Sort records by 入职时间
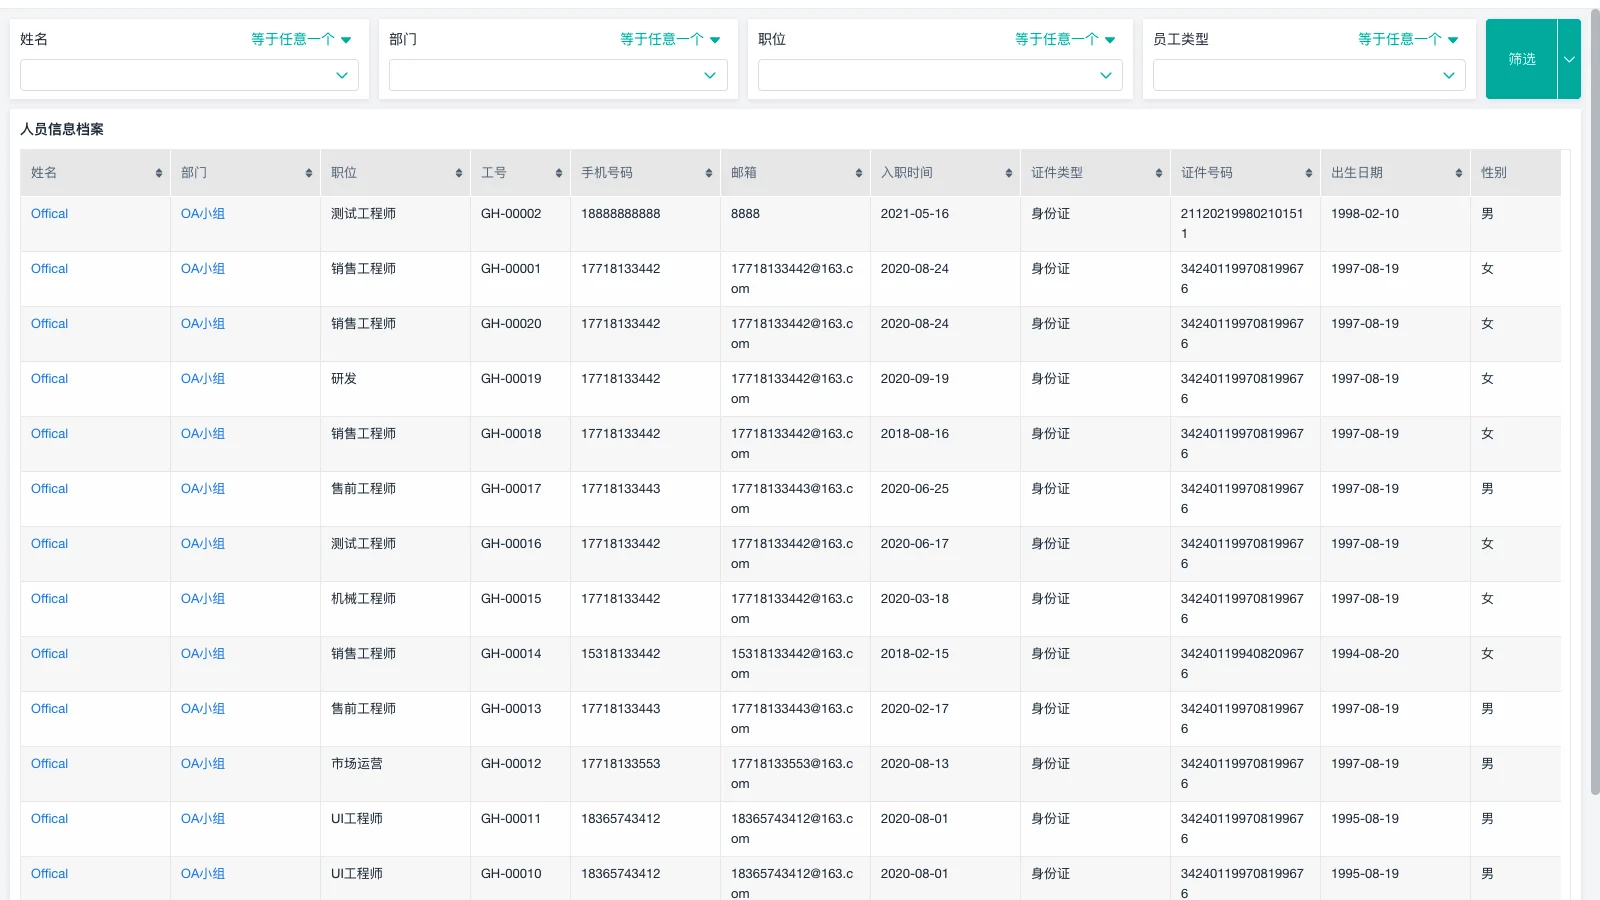This screenshot has width=1600, height=900. 1007,172
